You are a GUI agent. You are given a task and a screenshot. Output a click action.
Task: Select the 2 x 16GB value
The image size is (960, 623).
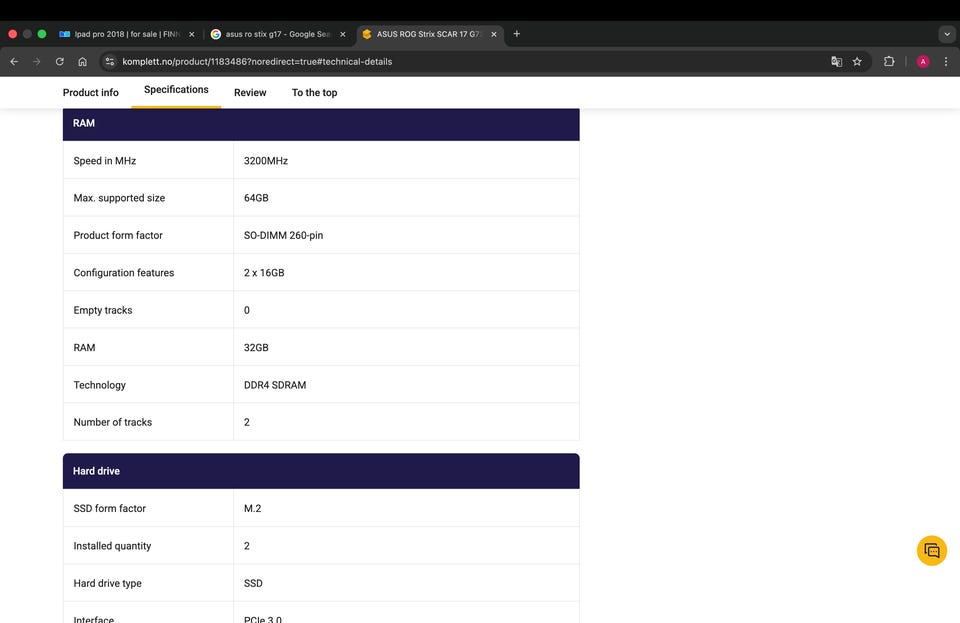pos(264,272)
